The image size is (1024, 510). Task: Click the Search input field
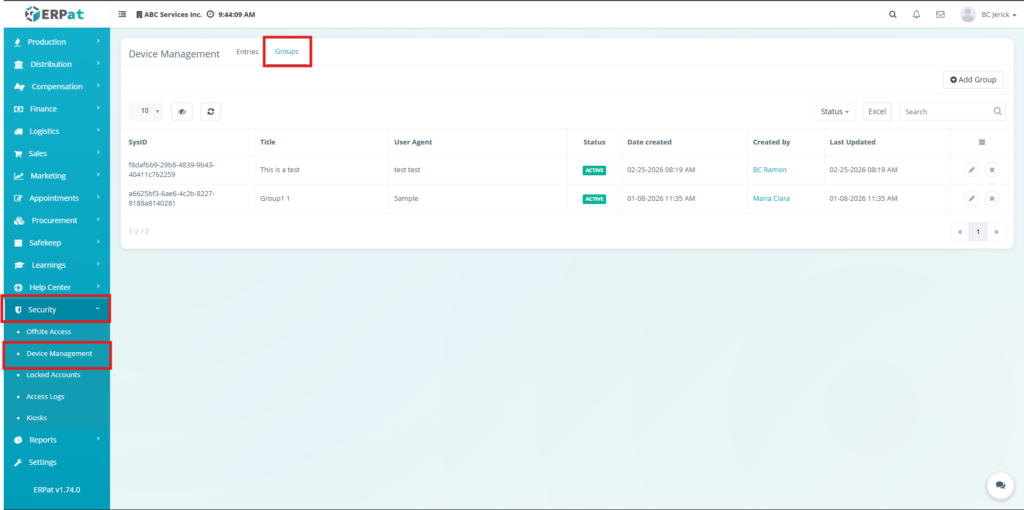[946, 112]
